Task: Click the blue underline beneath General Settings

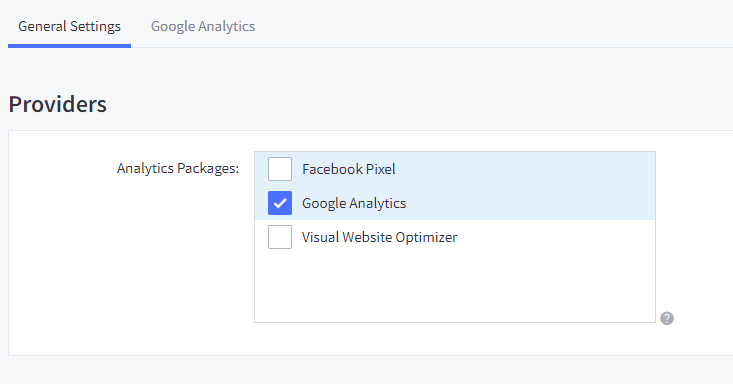Action: coord(69,46)
